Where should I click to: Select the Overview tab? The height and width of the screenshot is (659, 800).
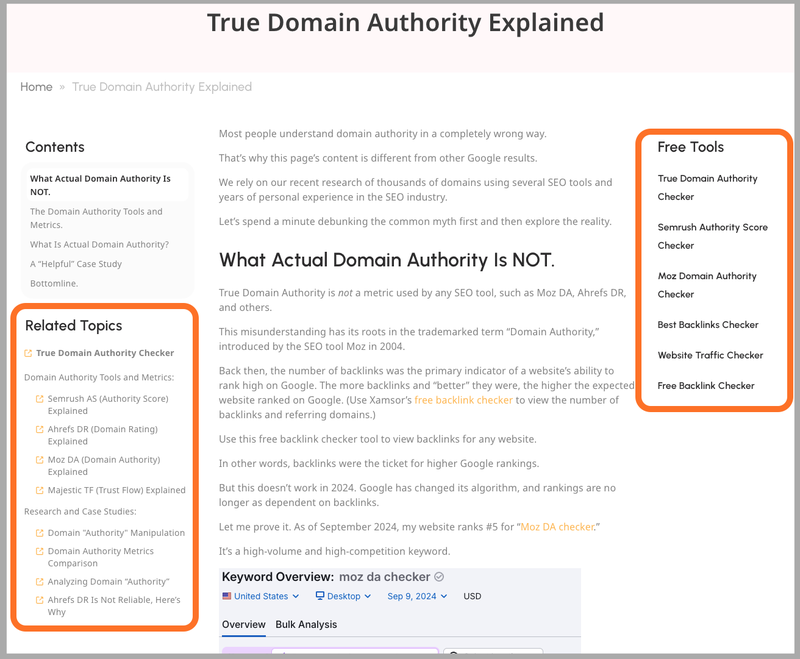243,624
